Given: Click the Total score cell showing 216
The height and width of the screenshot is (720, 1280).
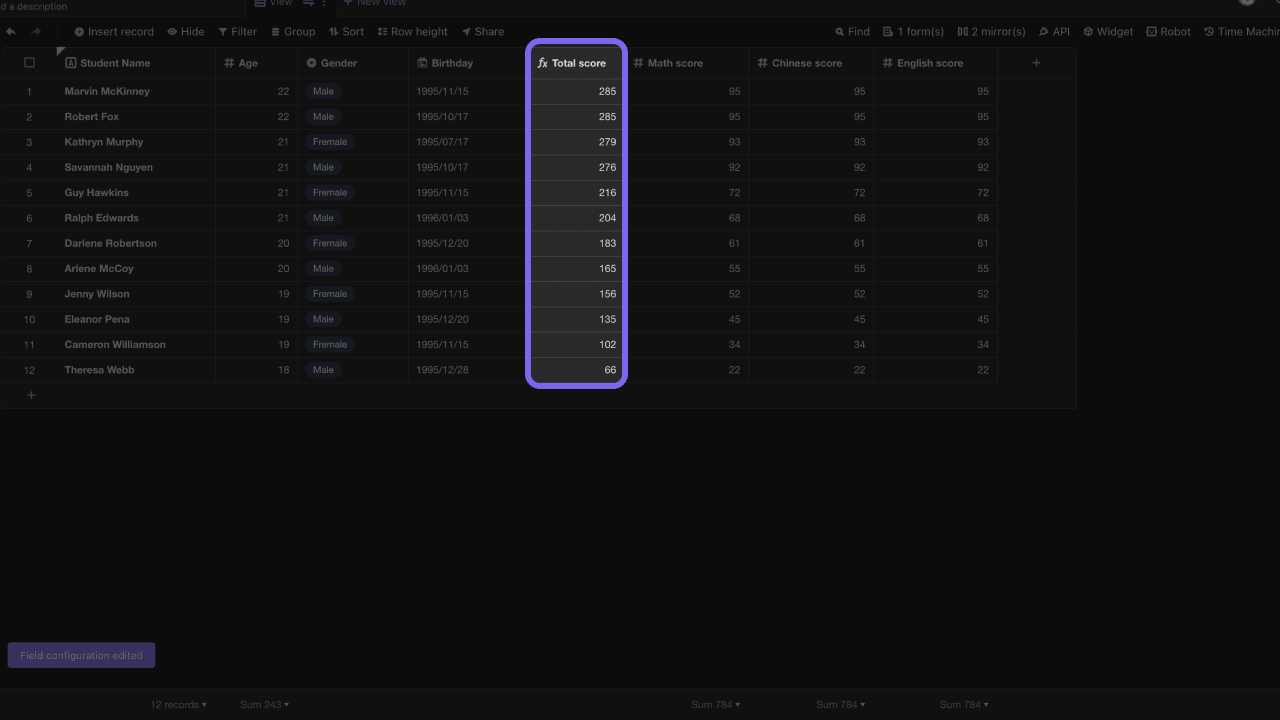Looking at the screenshot, I should 576,193.
